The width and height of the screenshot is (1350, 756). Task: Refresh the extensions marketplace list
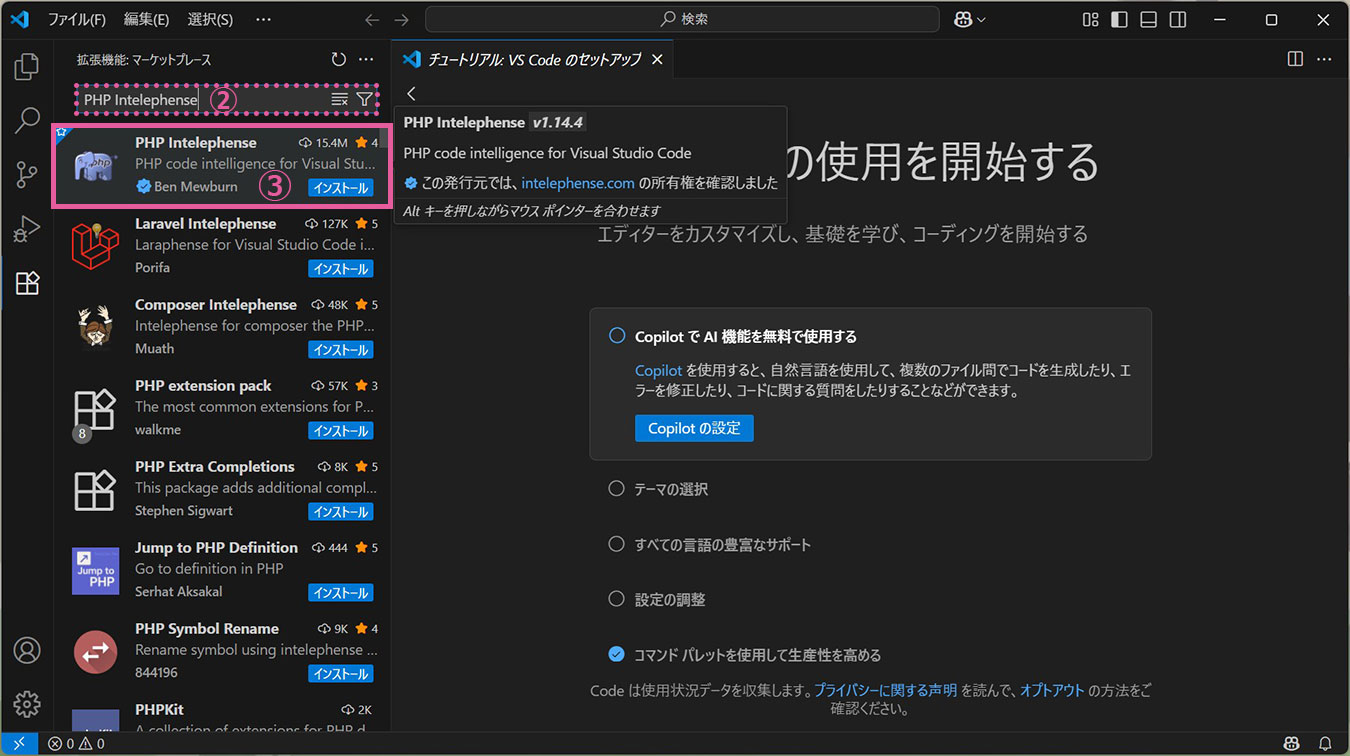[339, 60]
